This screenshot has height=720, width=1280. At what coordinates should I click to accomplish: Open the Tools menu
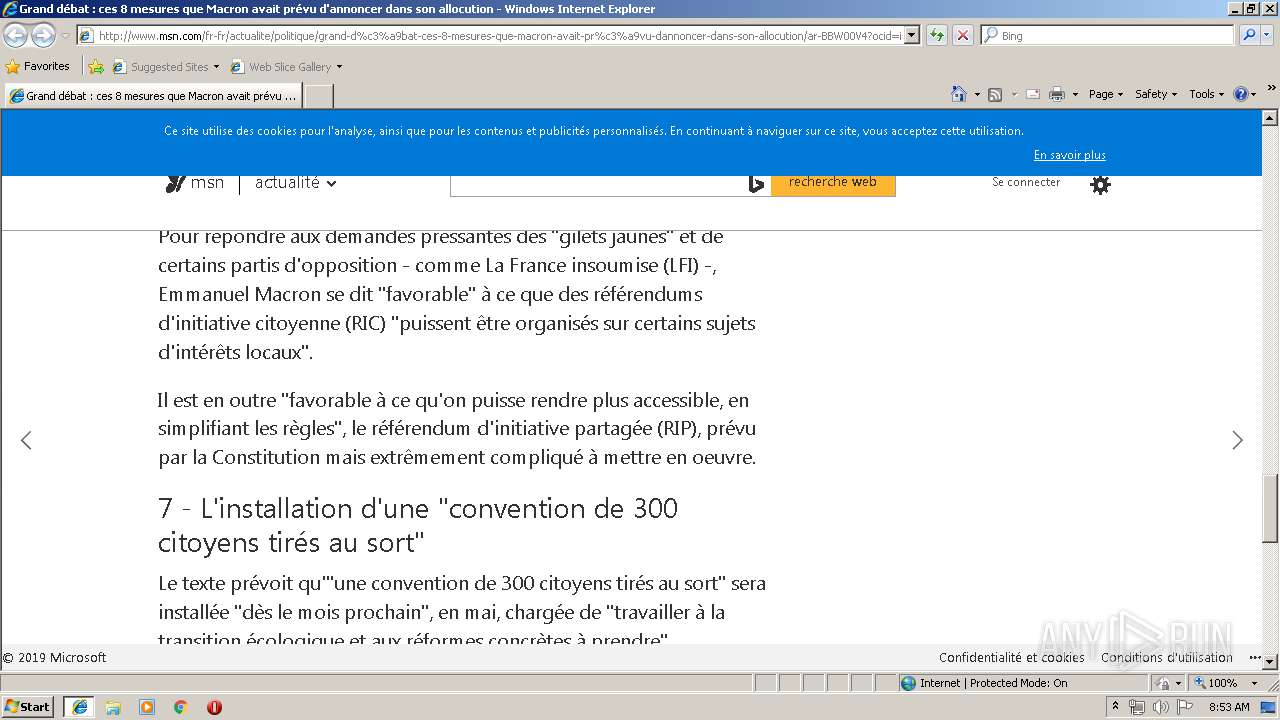tap(1206, 94)
